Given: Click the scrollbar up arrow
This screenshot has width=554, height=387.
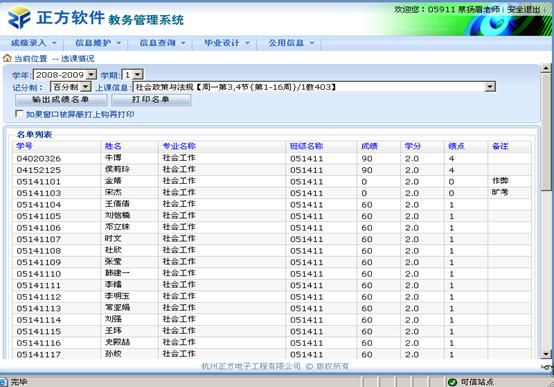Looking at the screenshot, I should (546, 68).
